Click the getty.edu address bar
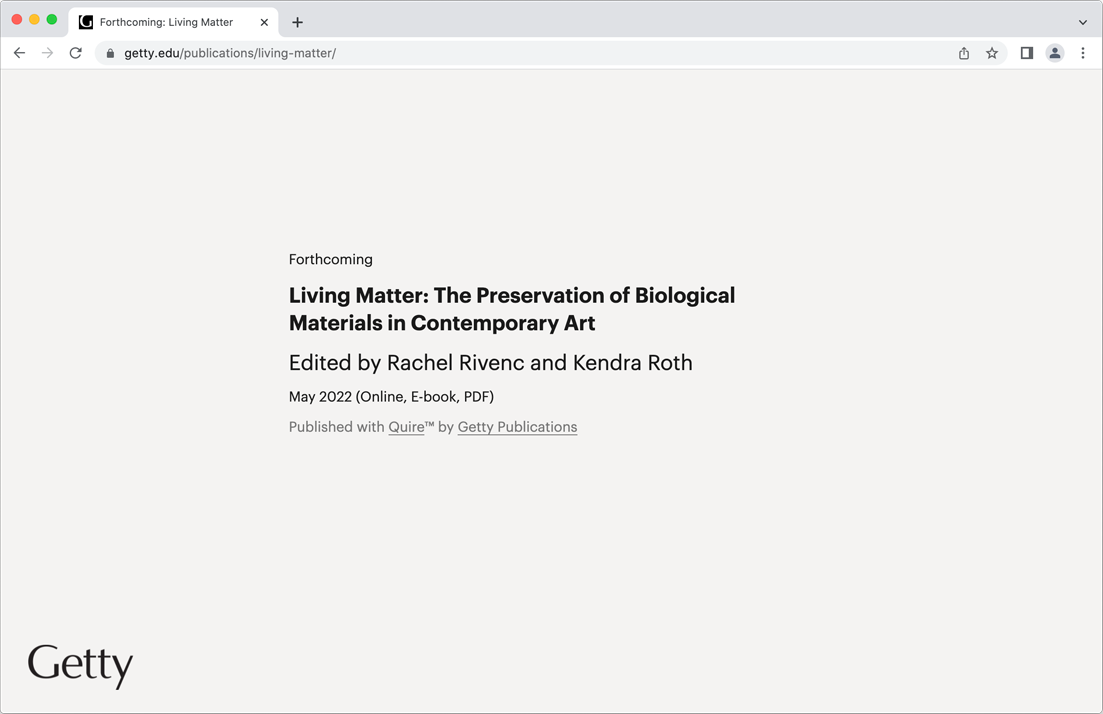The width and height of the screenshot is (1103, 714). click(500, 53)
